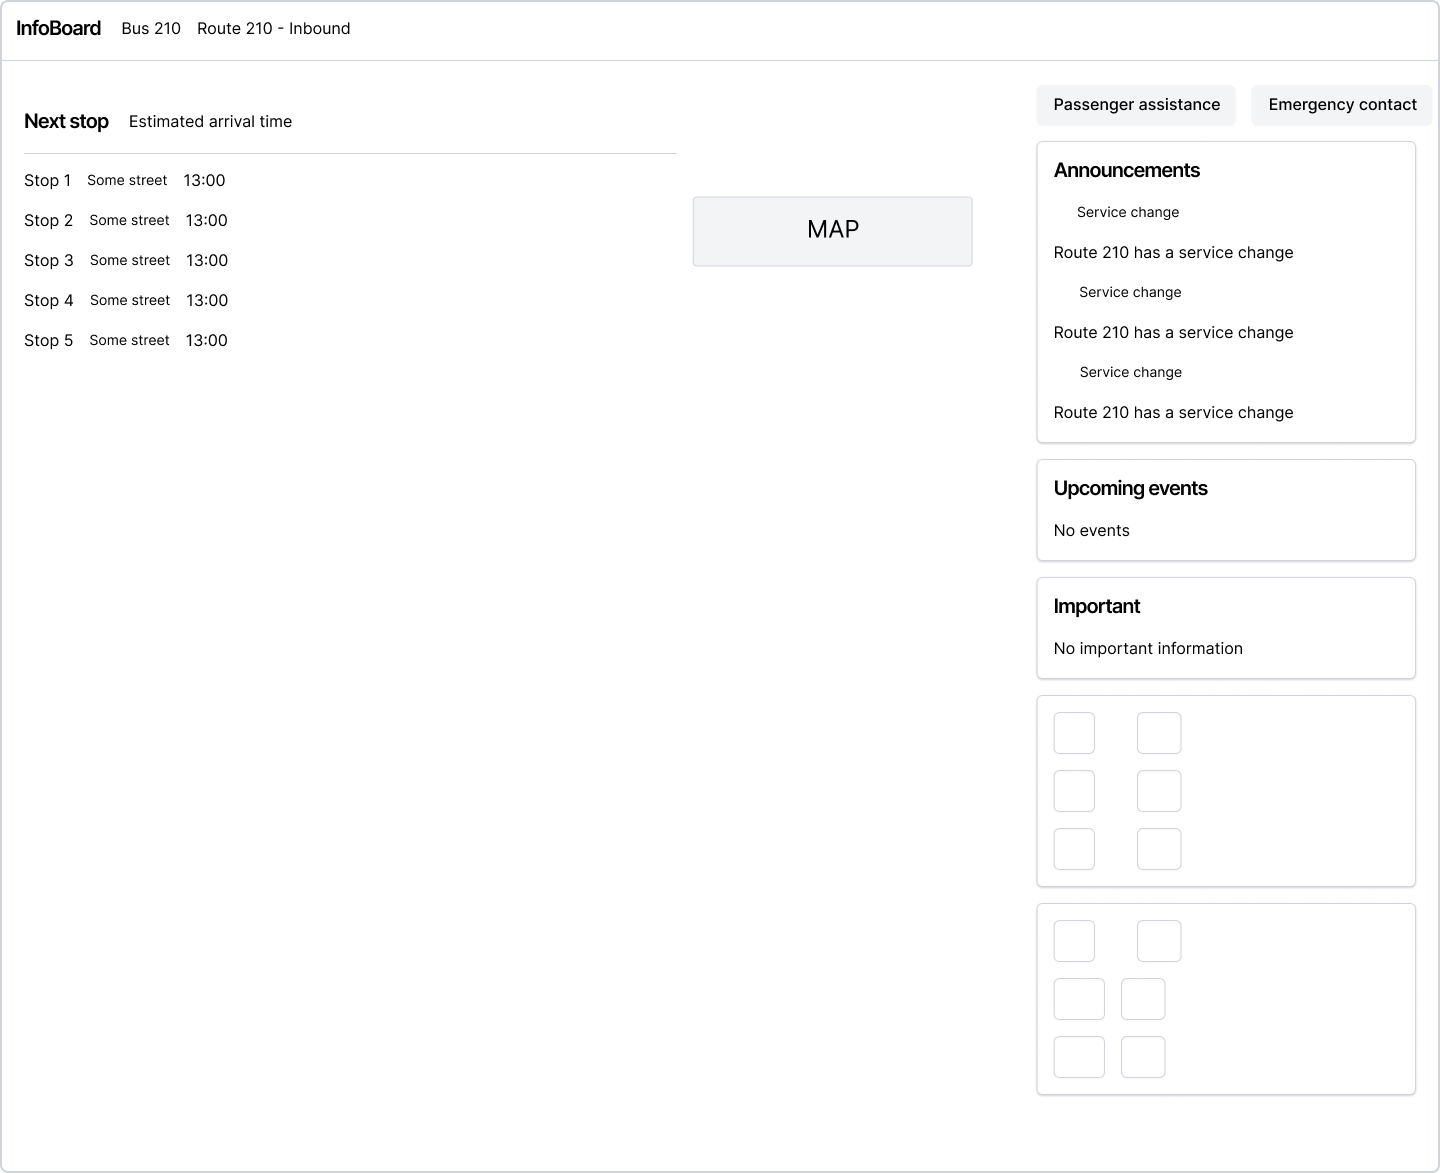
Task: Click the 13:00 time for Stop 4
Action: point(207,300)
